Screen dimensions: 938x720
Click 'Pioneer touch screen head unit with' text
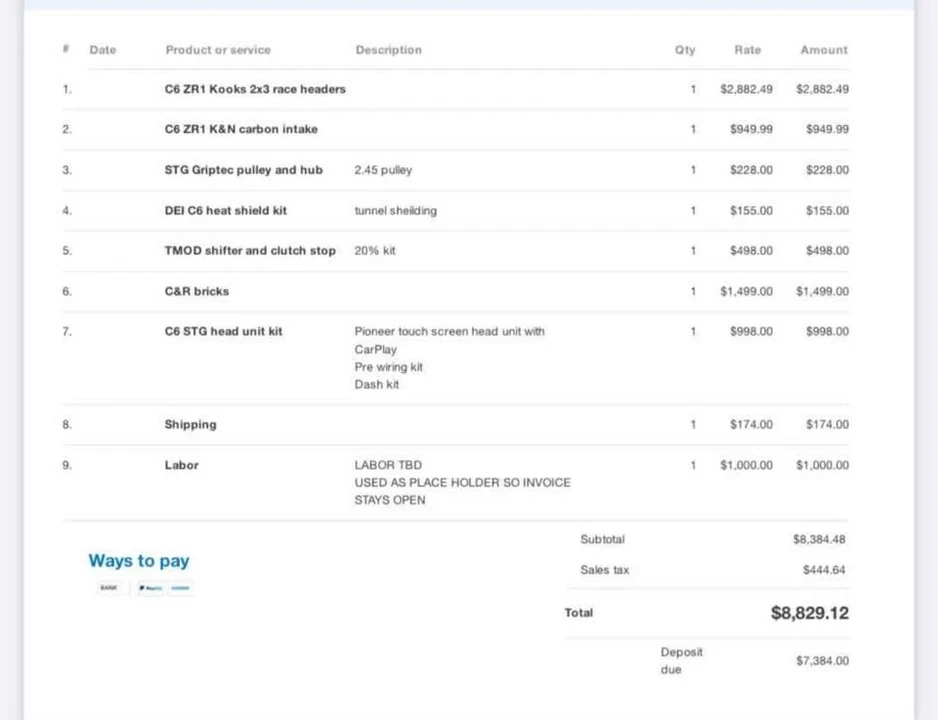[x=449, y=331]
